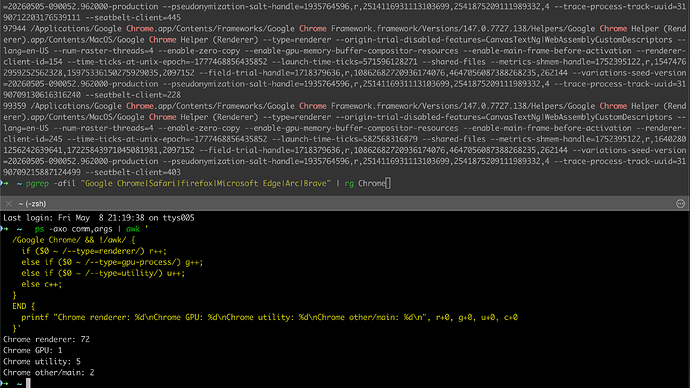This screenshot has height=388, width=690.
Task: Select the "~ (-zsh)" pane title
Action: 33,204
